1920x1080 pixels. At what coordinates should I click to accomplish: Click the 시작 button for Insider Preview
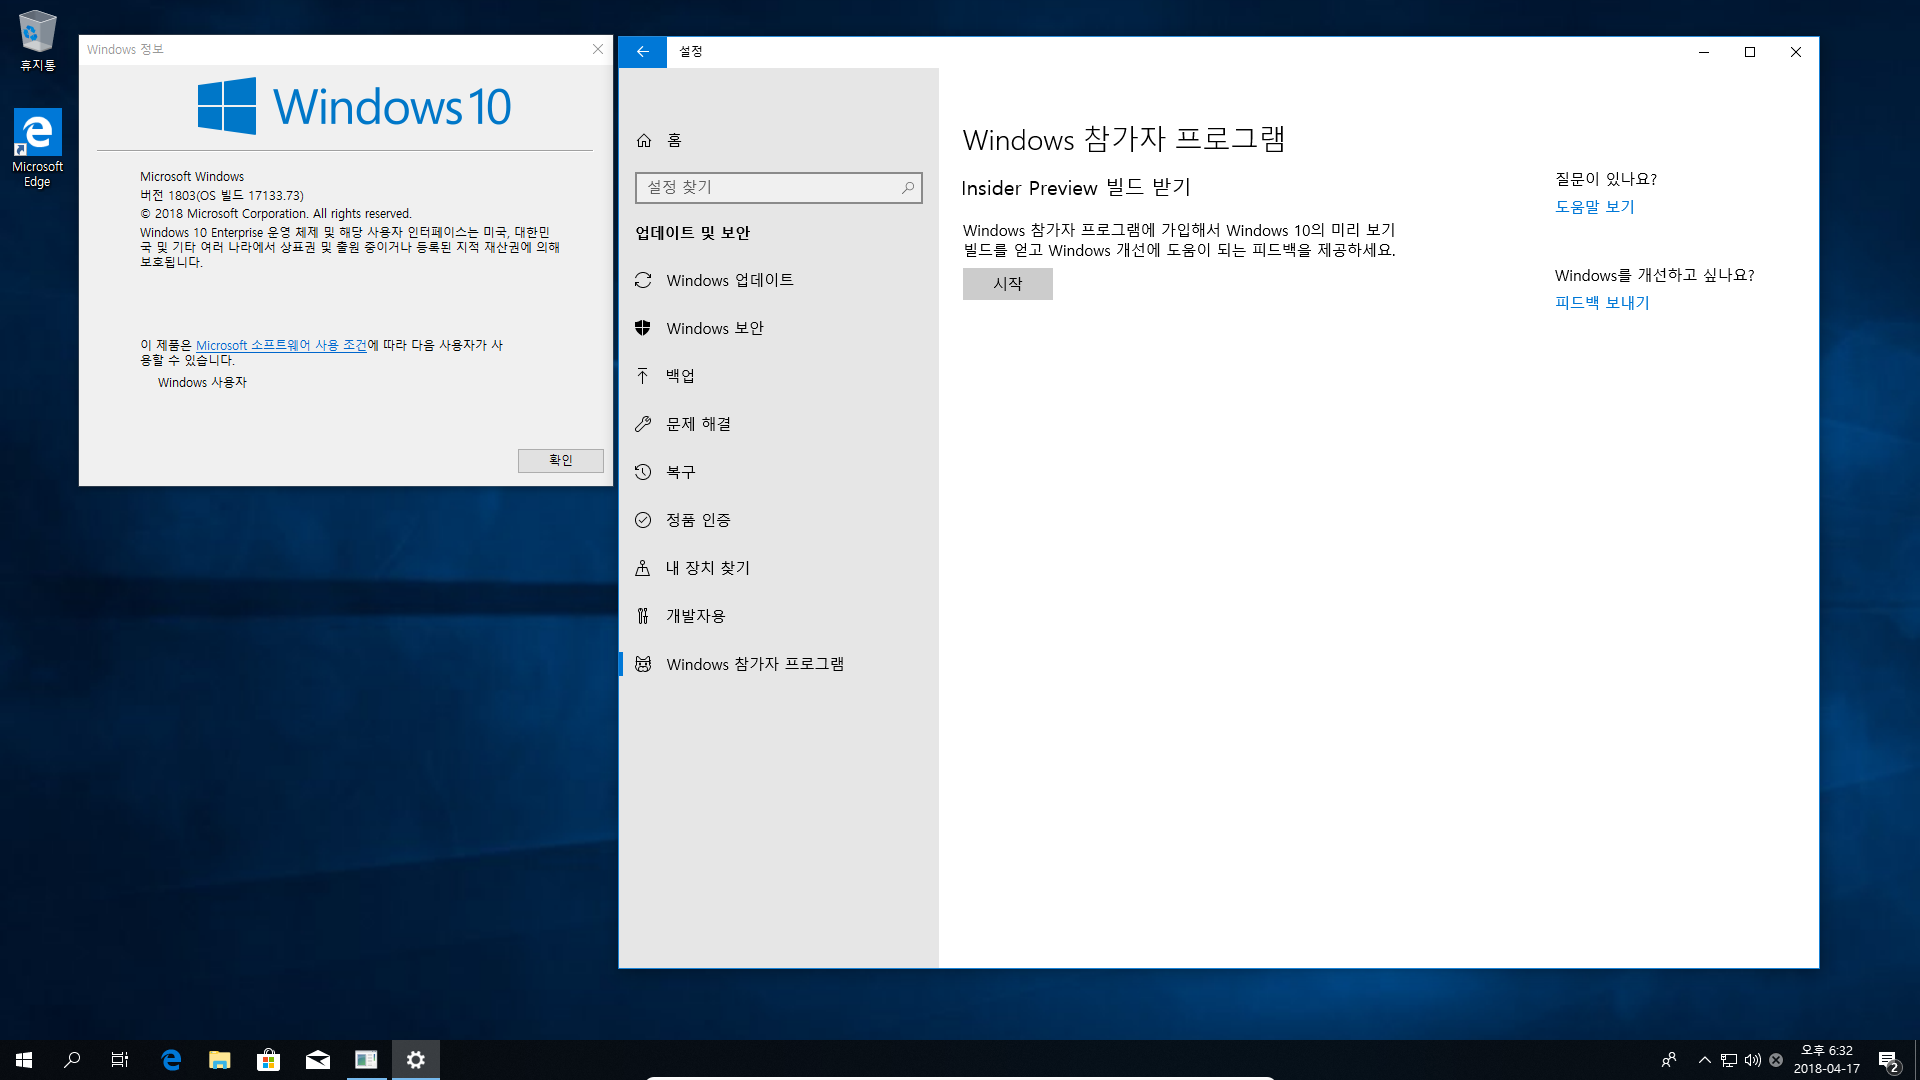tap(1007, 284)
